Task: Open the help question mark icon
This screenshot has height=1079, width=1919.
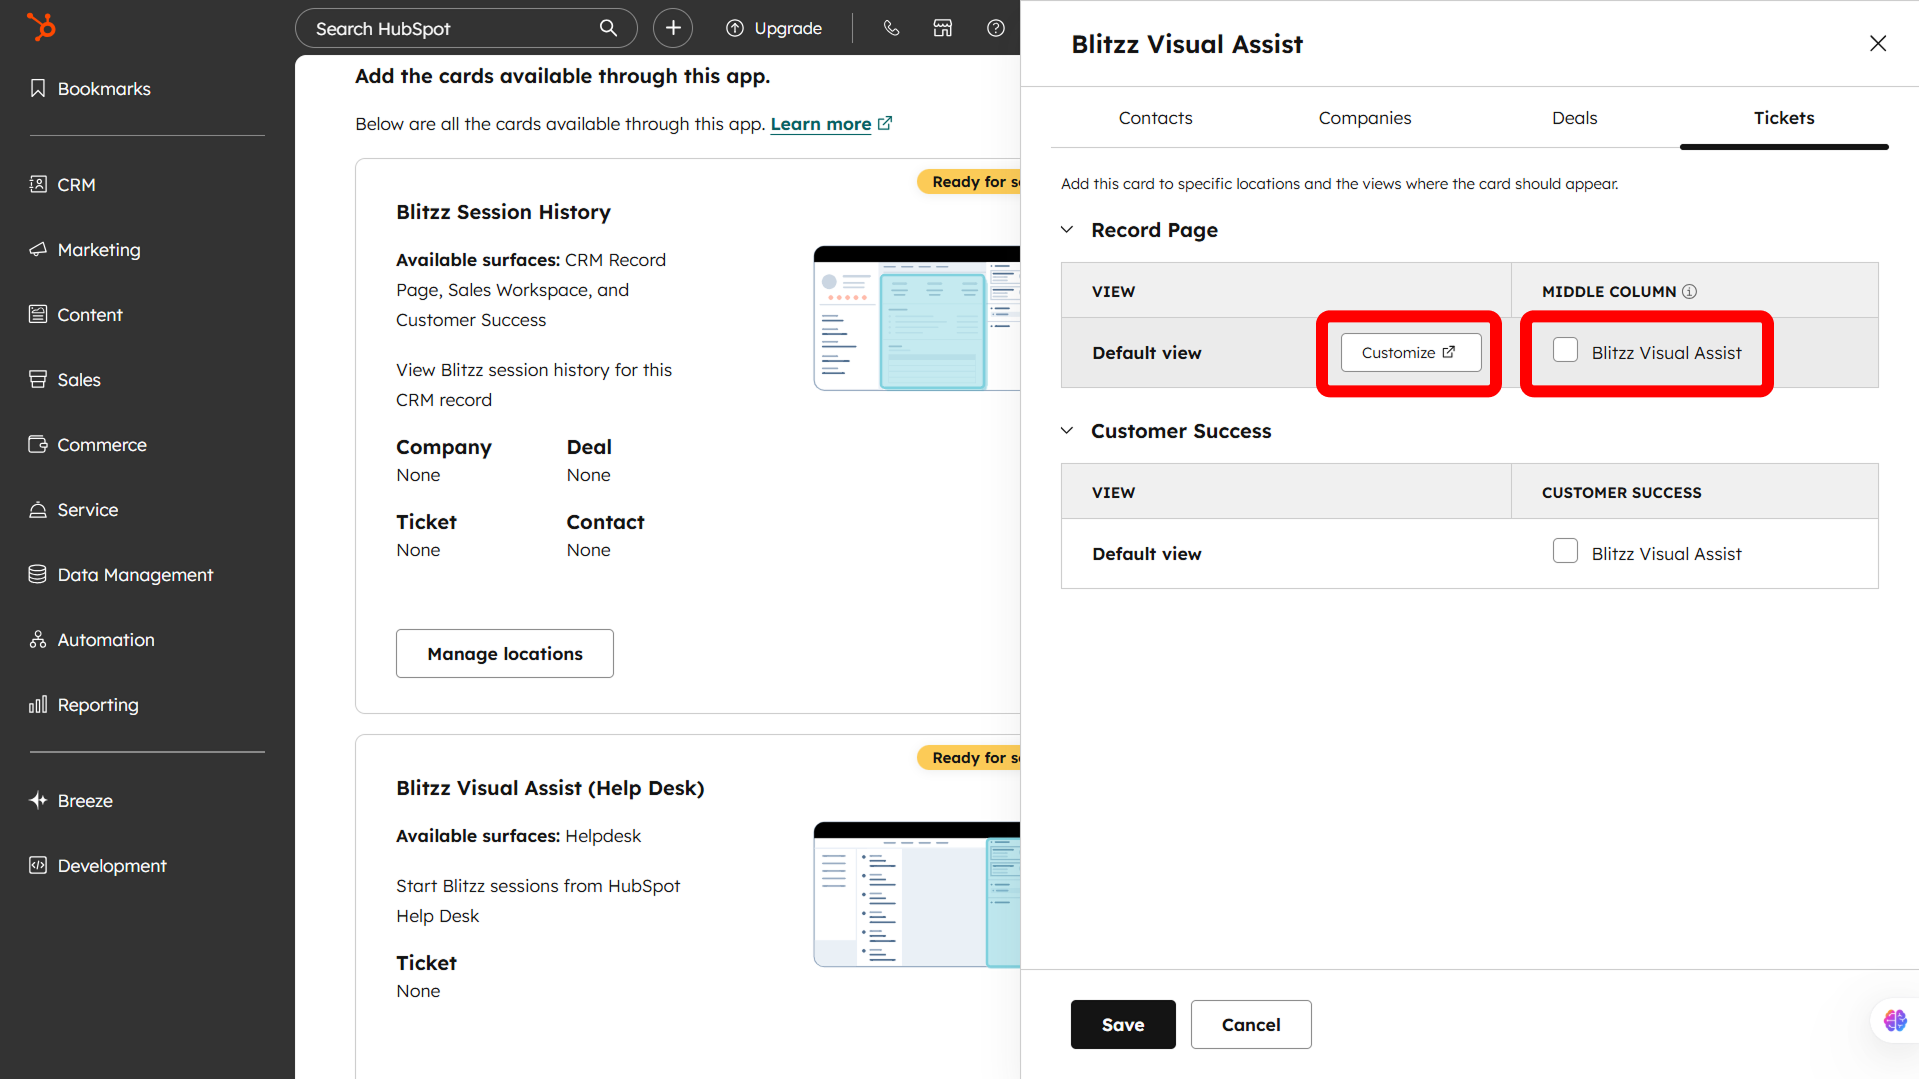Action: pyautogui.click(x=996, y=28)
